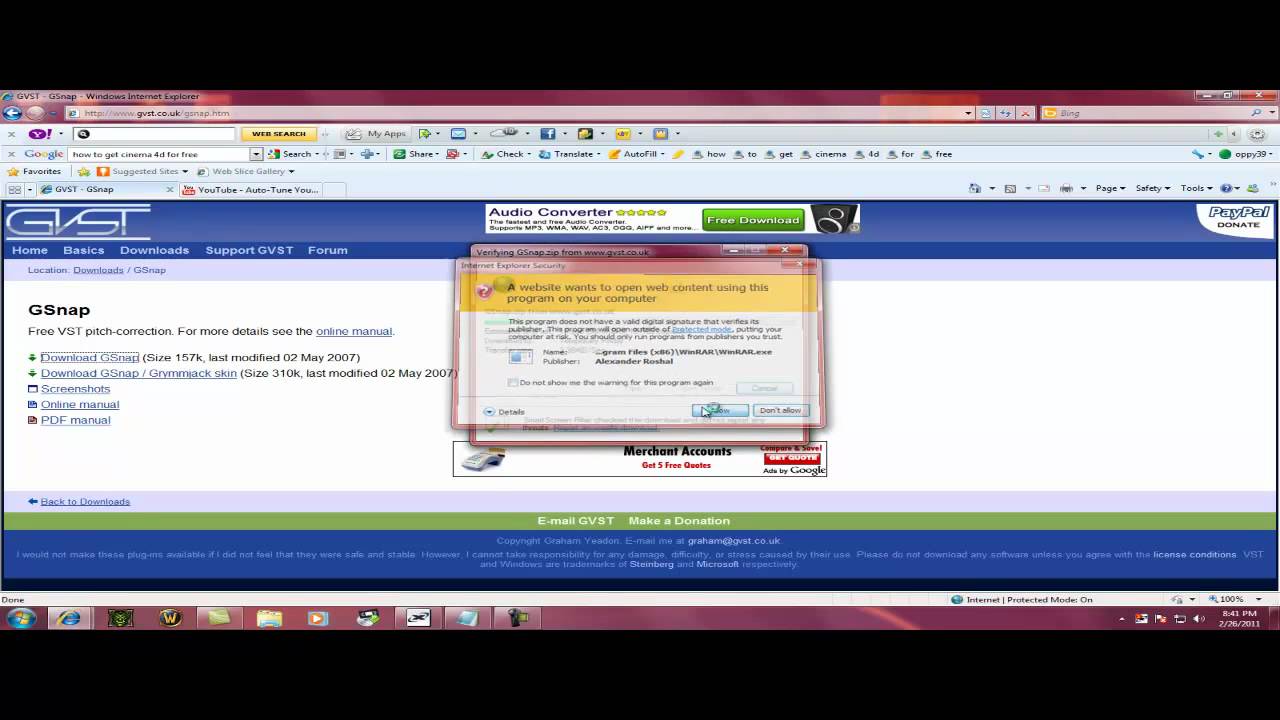This screenshot has width=1280, height=720.
Task: Click in the Bing search field
Action: tap(1152, 113)
